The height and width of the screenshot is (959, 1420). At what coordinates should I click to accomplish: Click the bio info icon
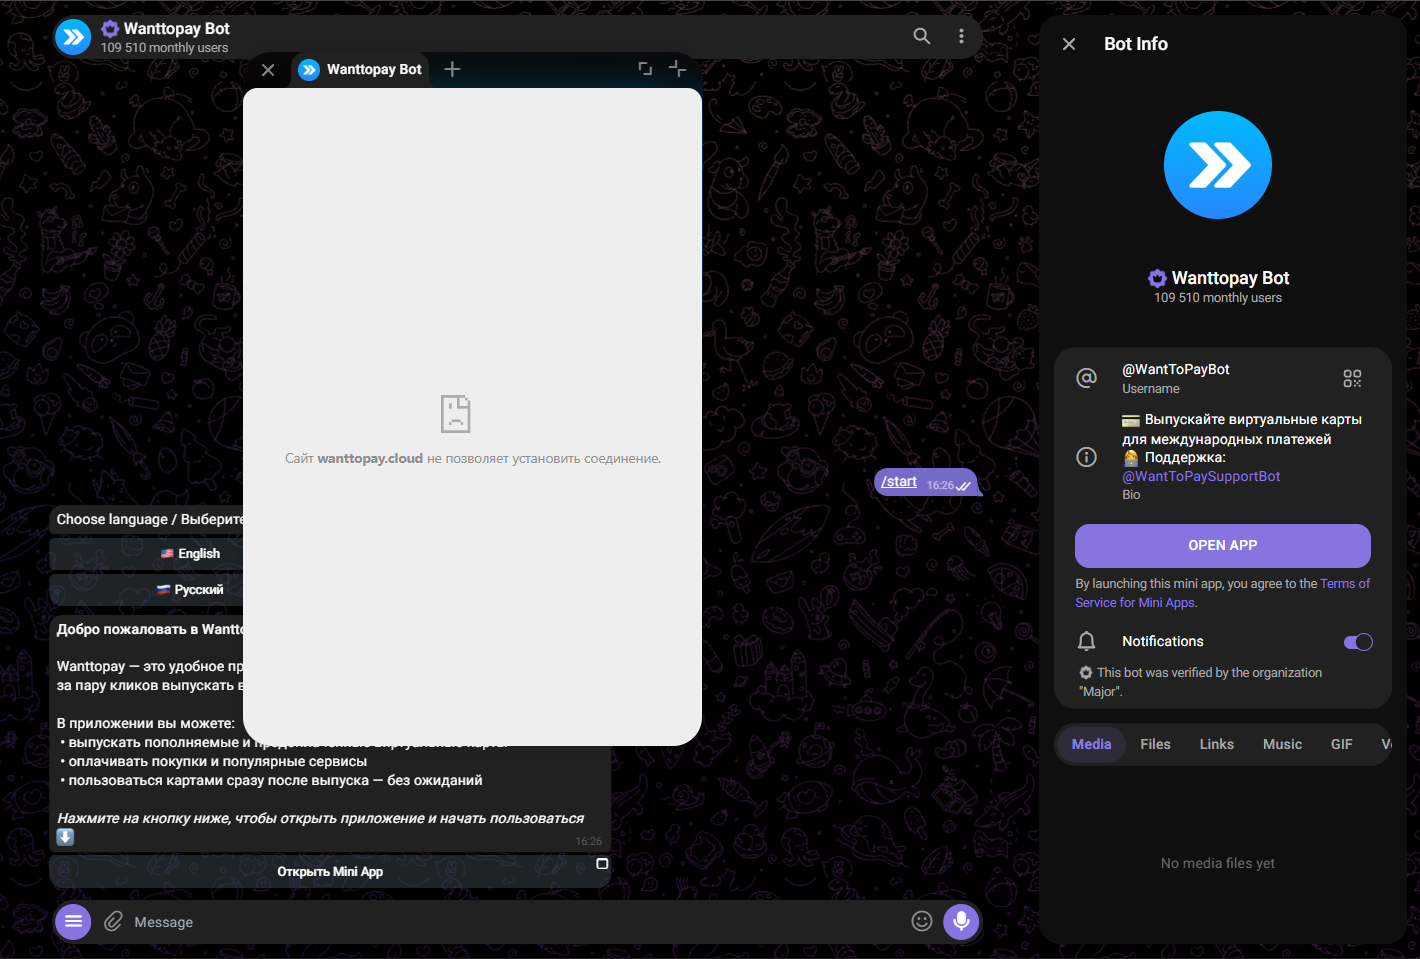click(1086, 457)
